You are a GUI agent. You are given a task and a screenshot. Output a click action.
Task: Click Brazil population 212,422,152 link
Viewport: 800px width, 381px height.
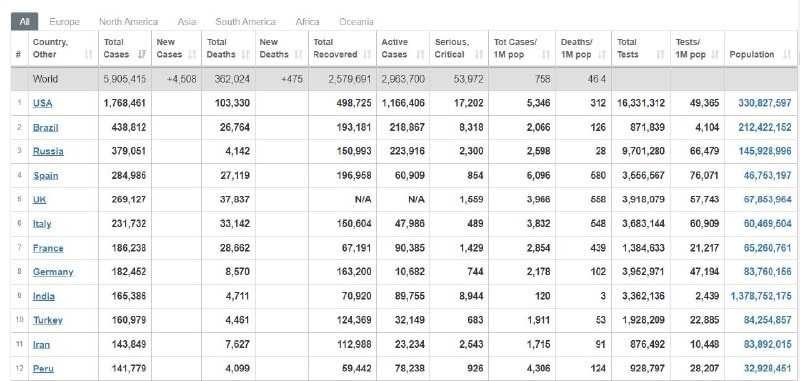click(x=765, y=128)
